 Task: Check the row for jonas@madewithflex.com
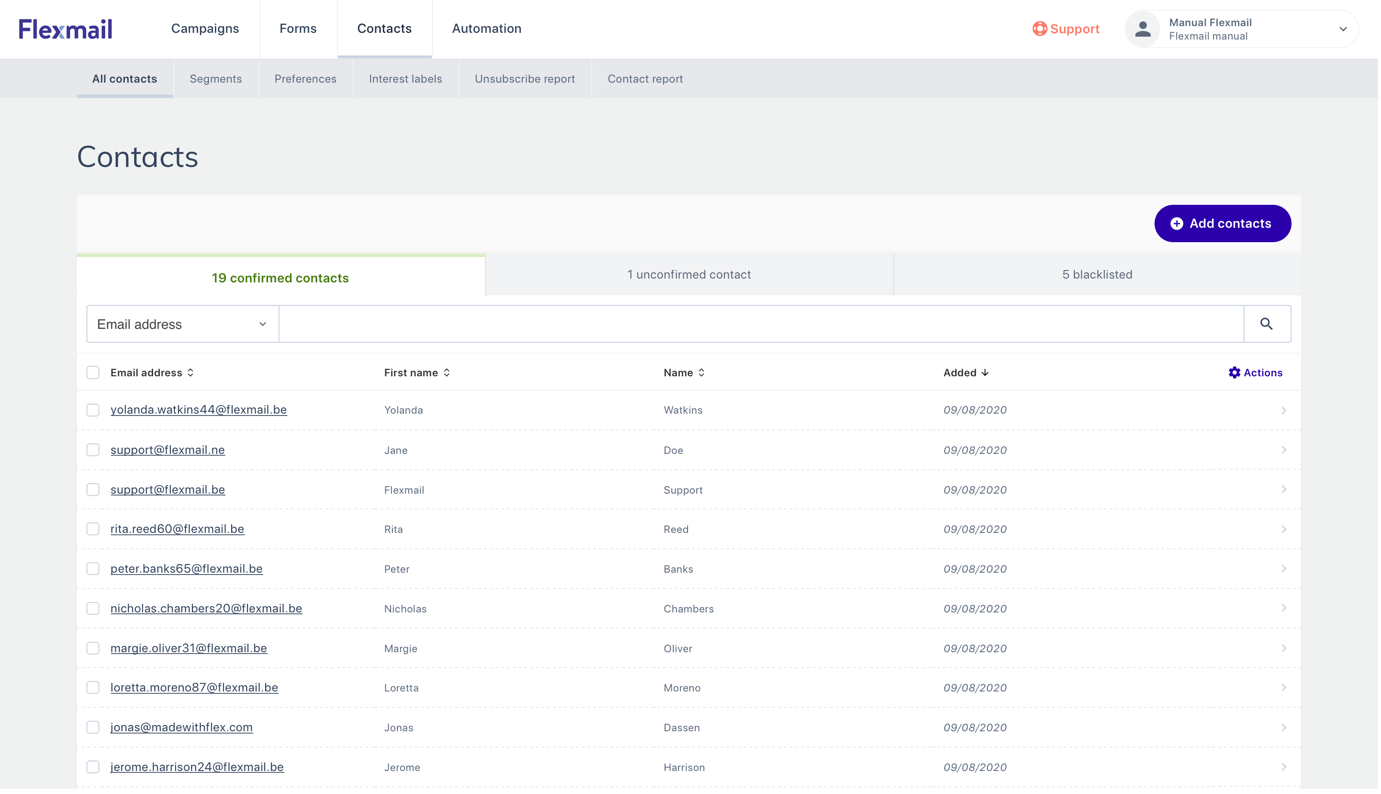93,727
